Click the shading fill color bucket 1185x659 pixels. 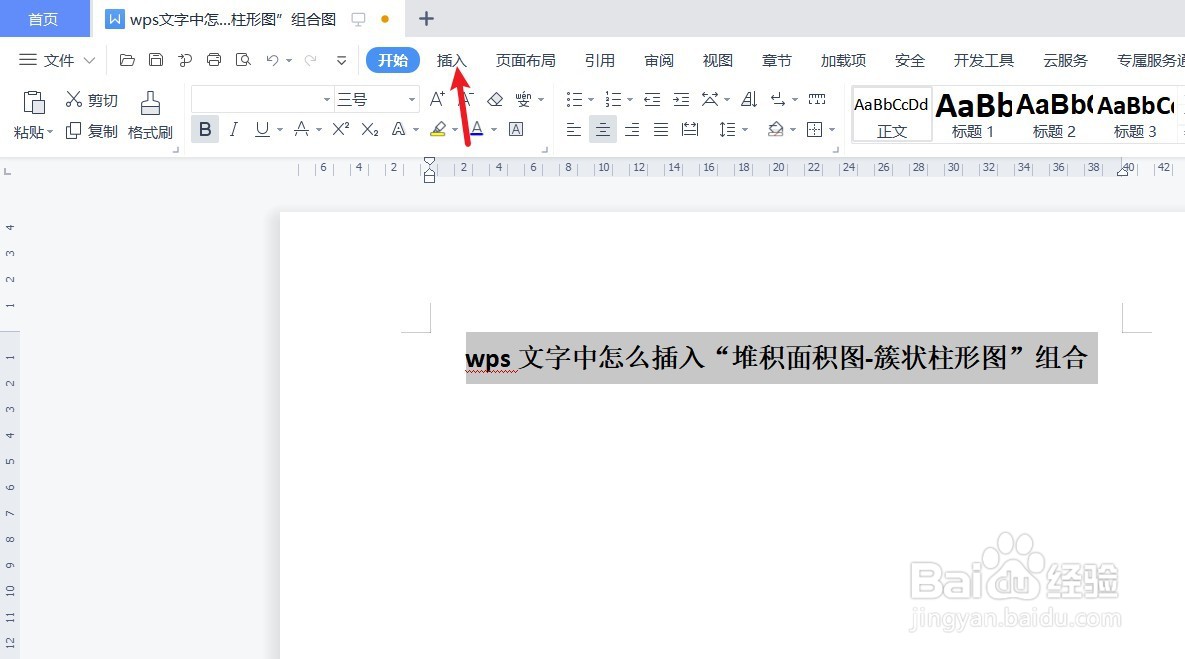[775, 129]
